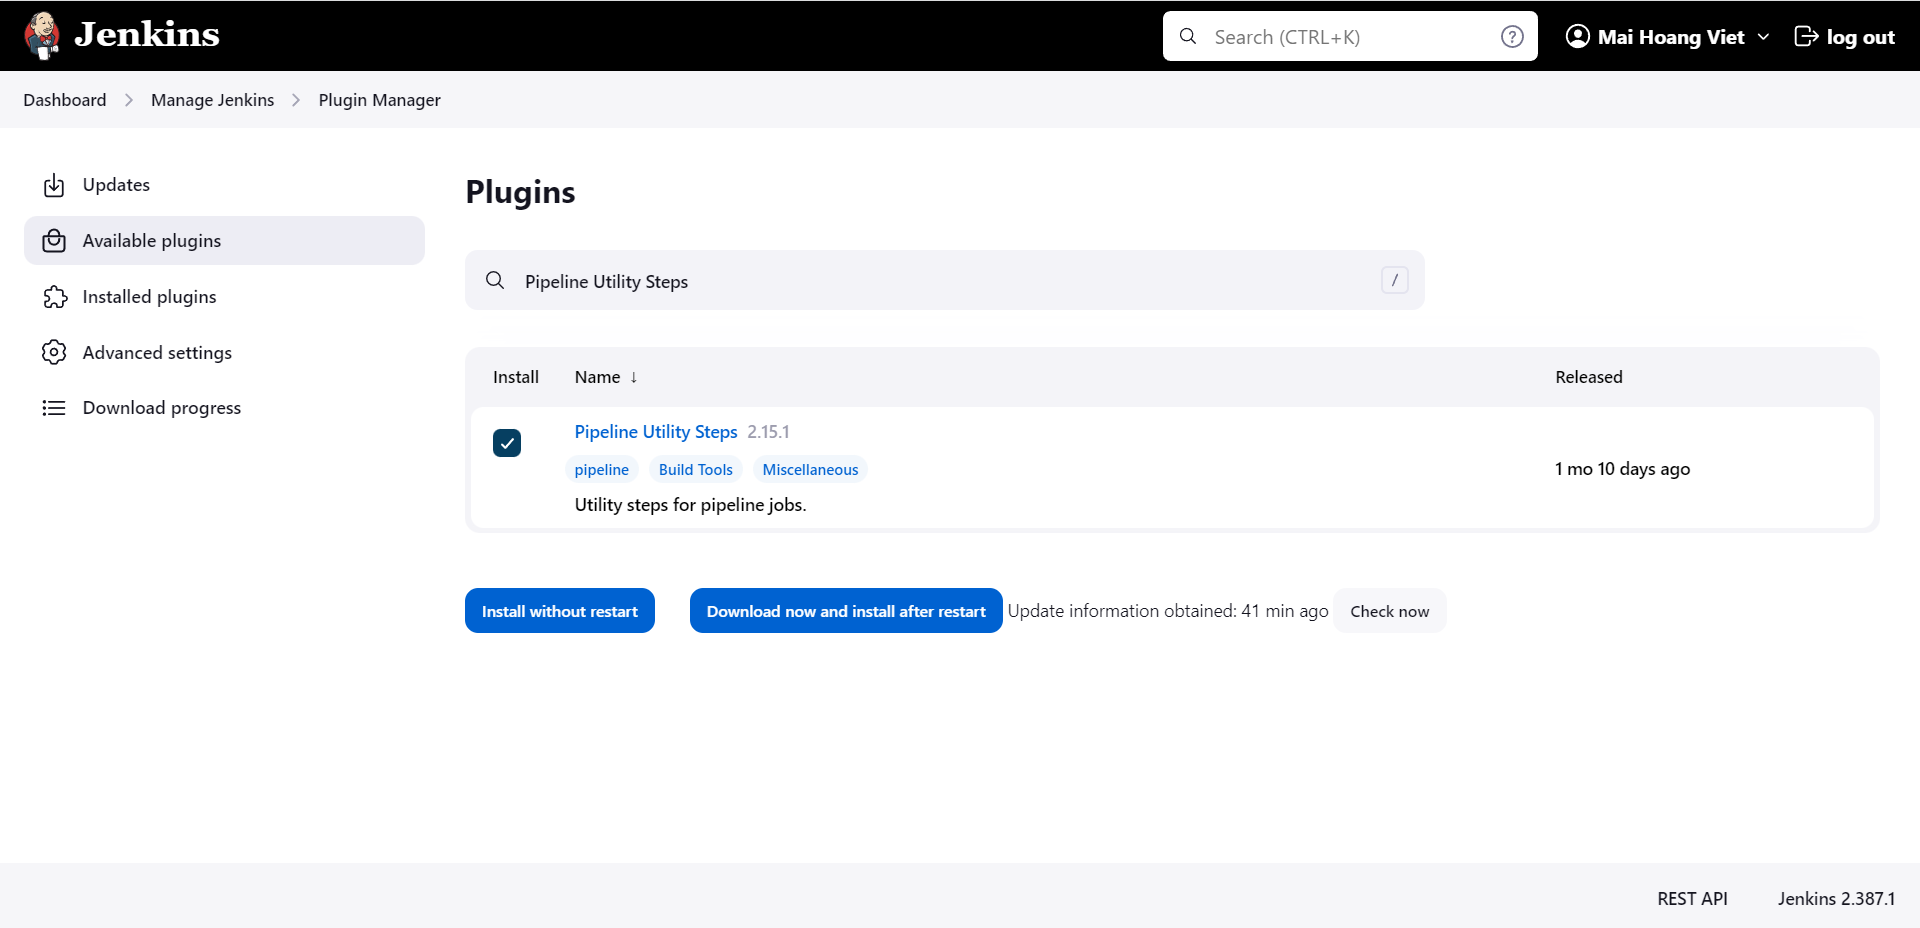Open Advanced settings in sidebar
The height and width of the screenshot is (928, 1920).
(x=224, y=353)
